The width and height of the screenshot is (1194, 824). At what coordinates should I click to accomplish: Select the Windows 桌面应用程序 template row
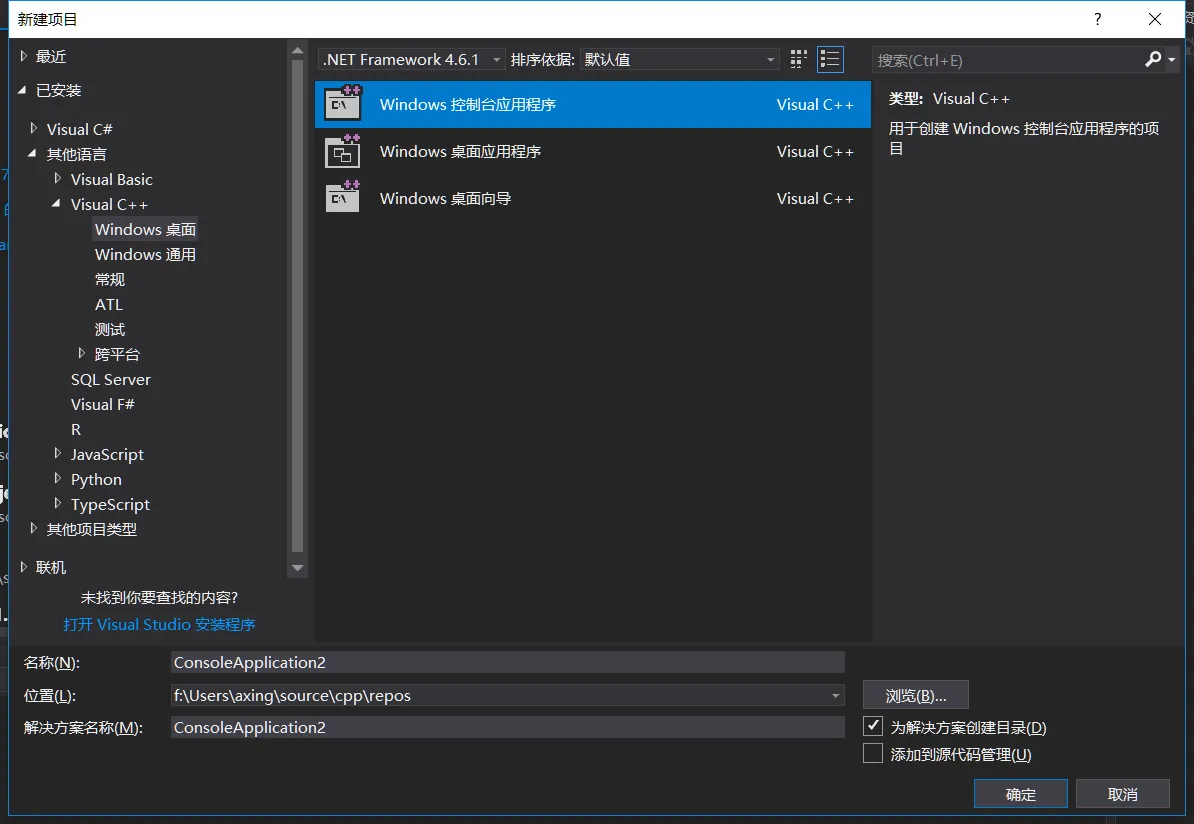point(592,151)
